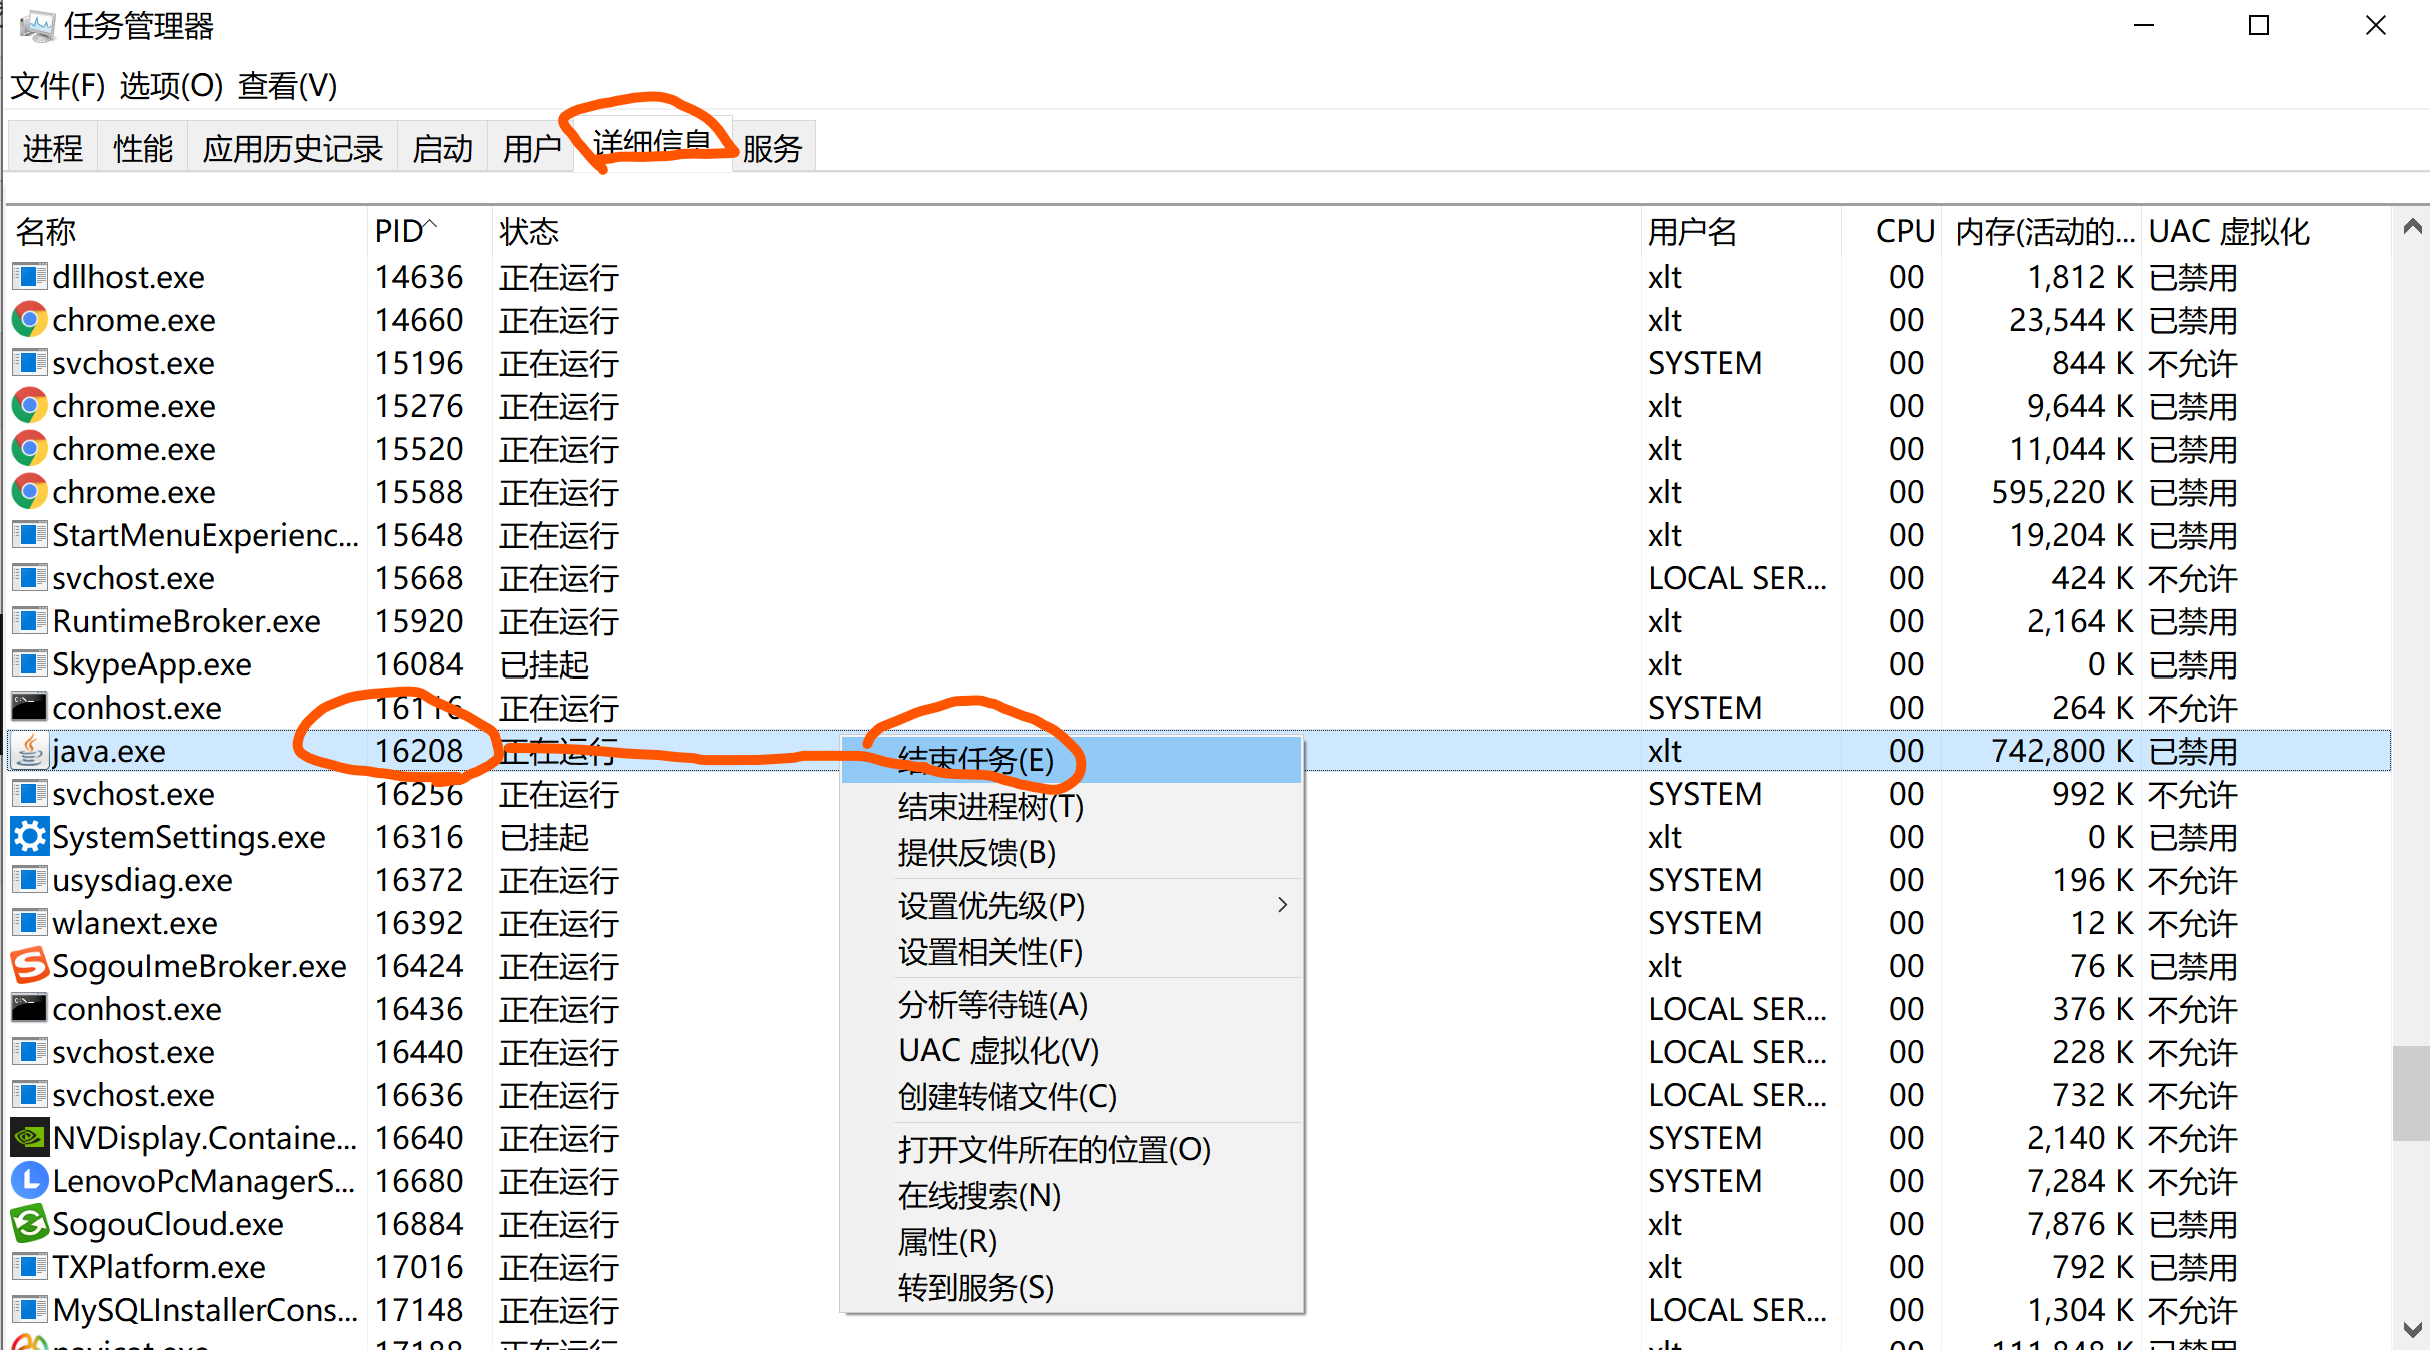Image resolution: width=2430 pixels, height=1350 pixels.
Task: Click the conhost.exe console icon PID 16436
Action: (x=29, y=1009)
